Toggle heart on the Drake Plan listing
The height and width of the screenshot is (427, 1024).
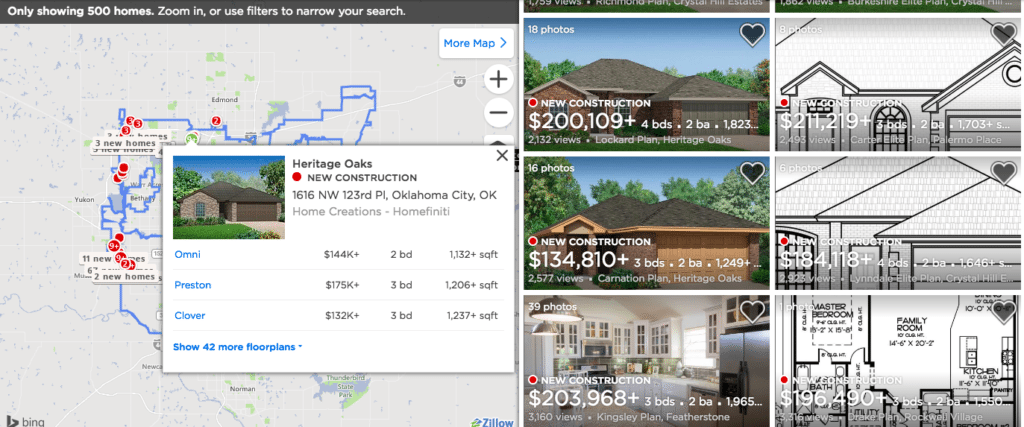click(1004, 311)
